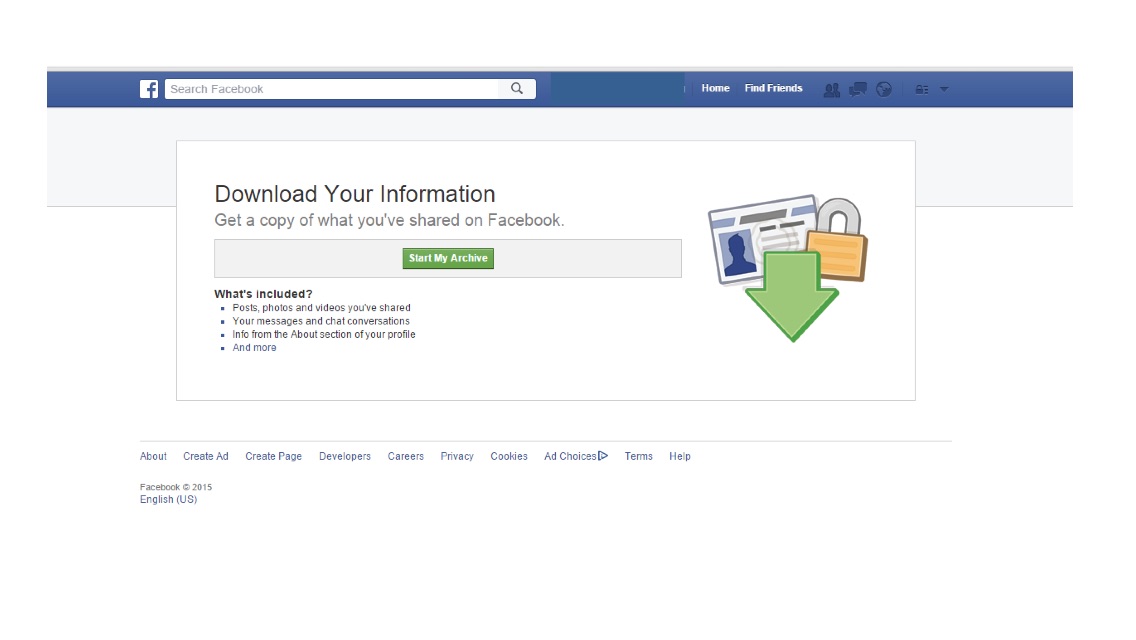1136x640 pixels.
Task: Click 'Your messages and chat conversations' item
Action: [x=321, y=321]
